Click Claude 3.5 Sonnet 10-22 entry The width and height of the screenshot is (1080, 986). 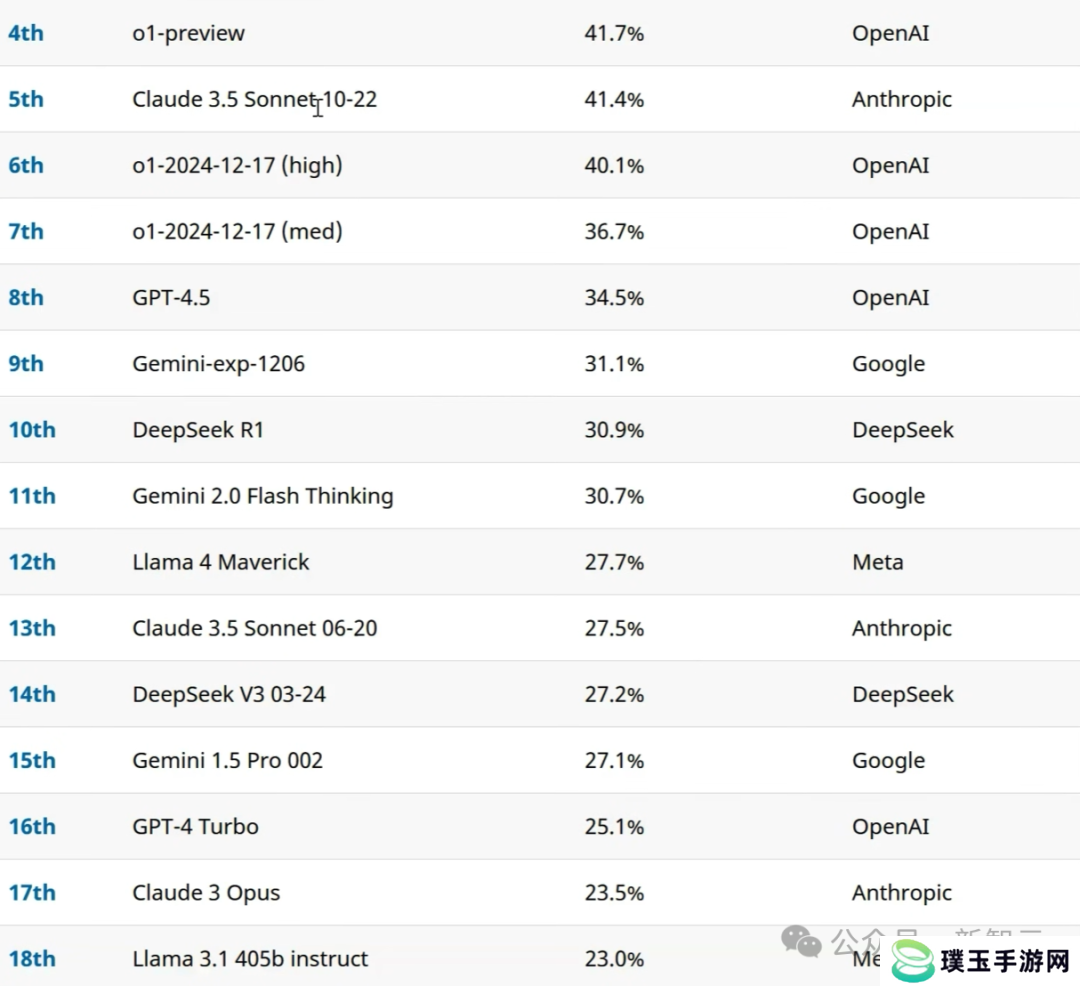pos(254,99)
